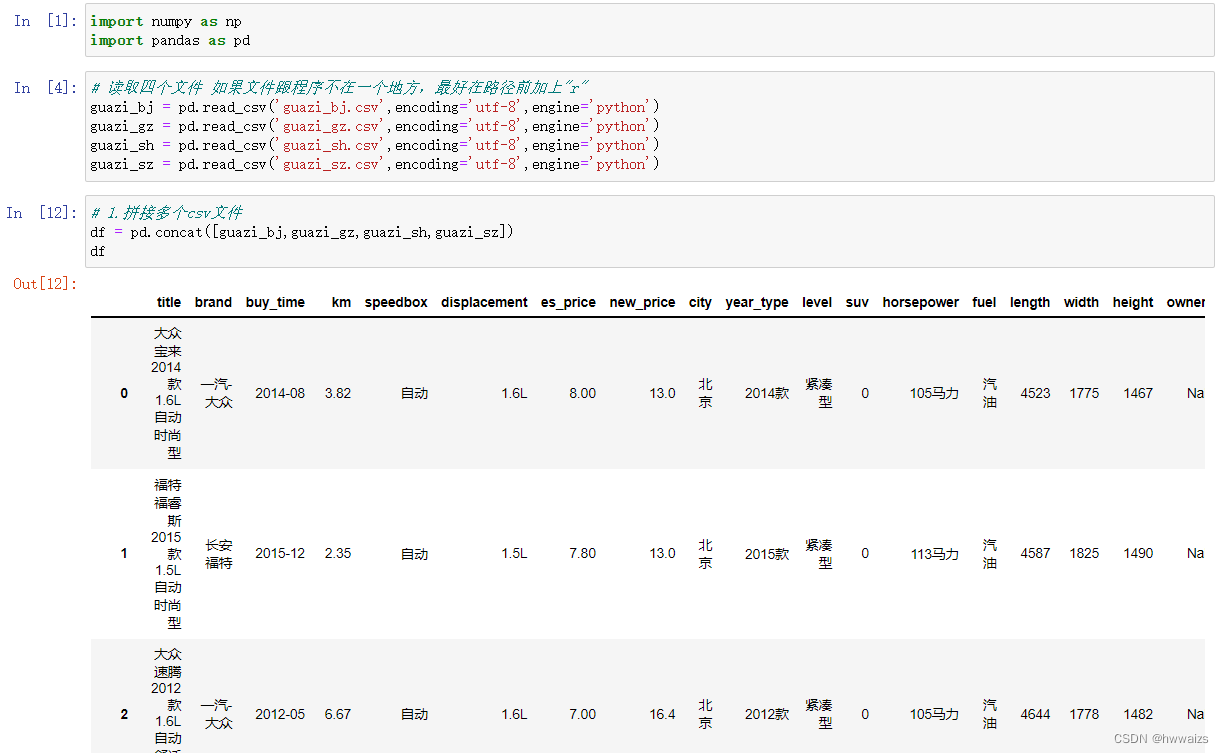1224x753 pixels.
Task: Click es_price value 8.00
Action: (583, 393)
